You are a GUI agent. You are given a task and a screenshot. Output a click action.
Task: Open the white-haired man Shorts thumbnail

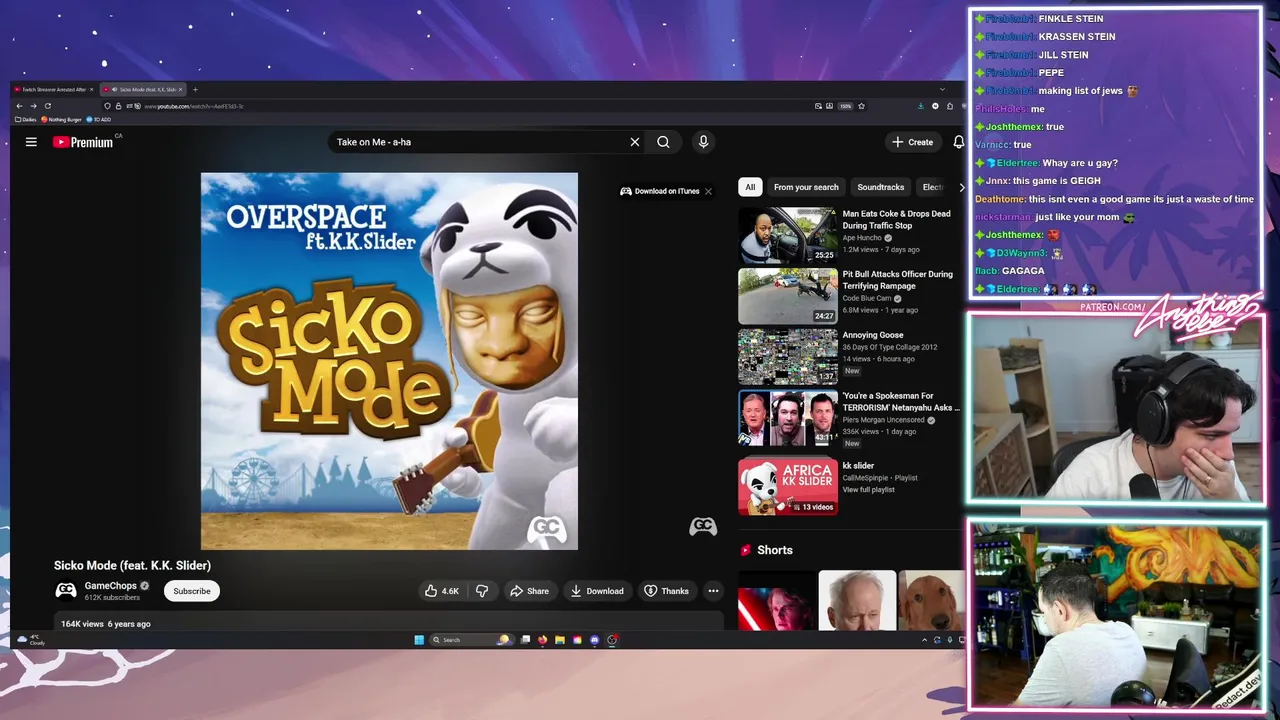(857, 600)
